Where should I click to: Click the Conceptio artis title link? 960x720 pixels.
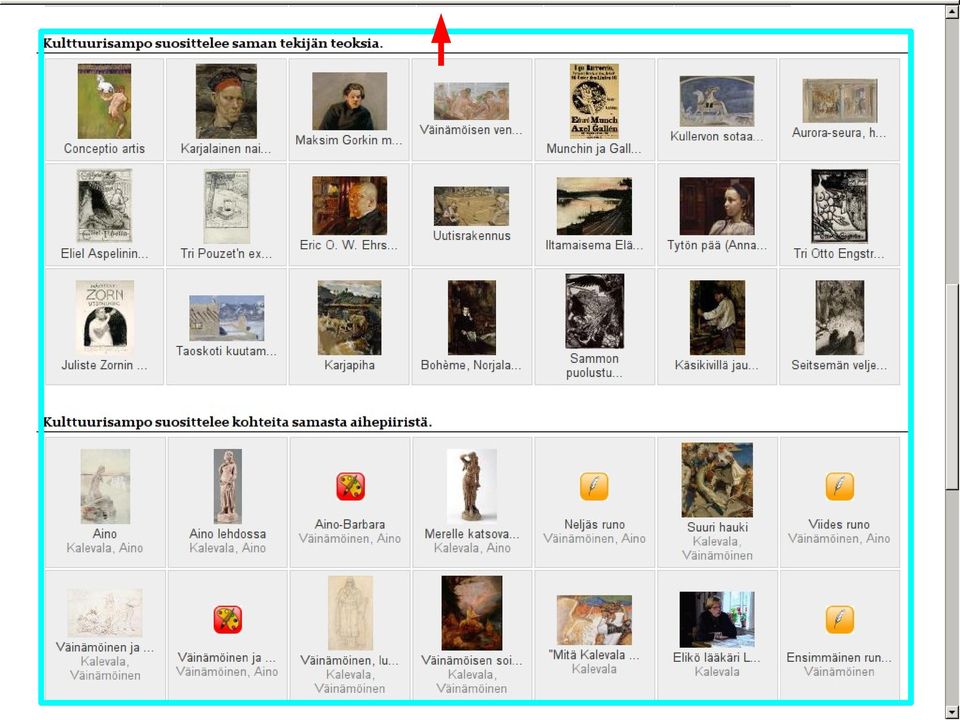click(x=105, y=149)
